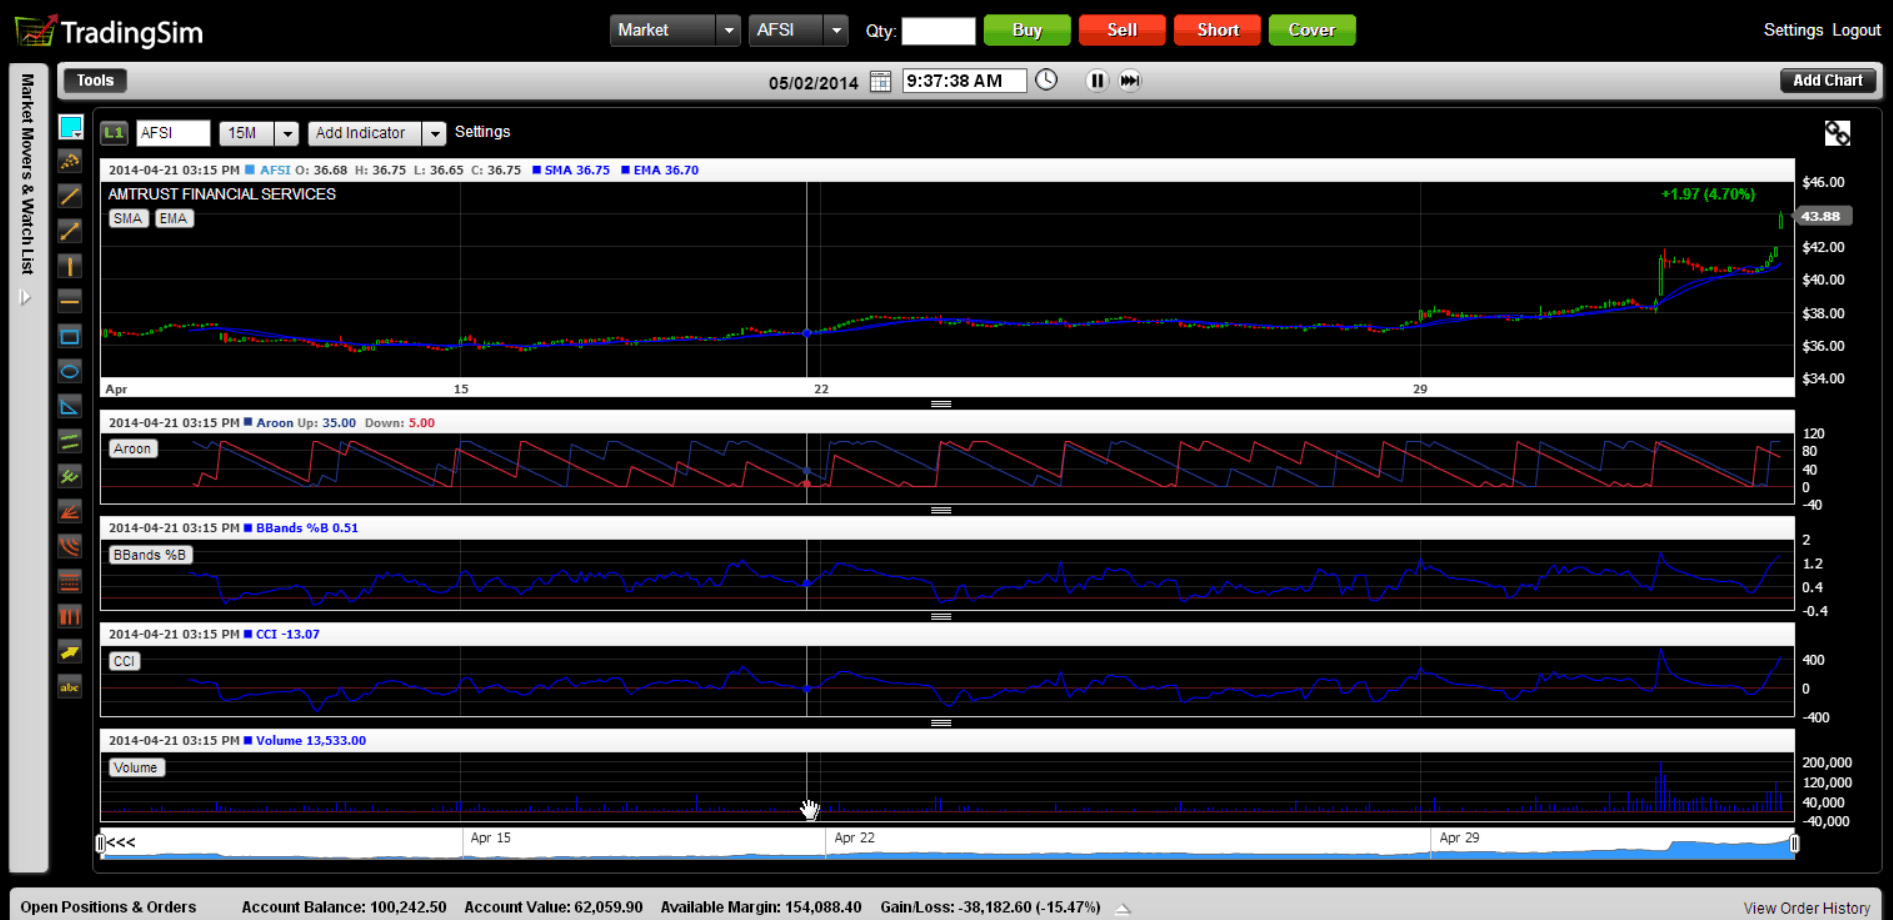The height and width of the screenshot is (920, 1893).
Task: Pause the simulation playback
Action: point(1097,81)
